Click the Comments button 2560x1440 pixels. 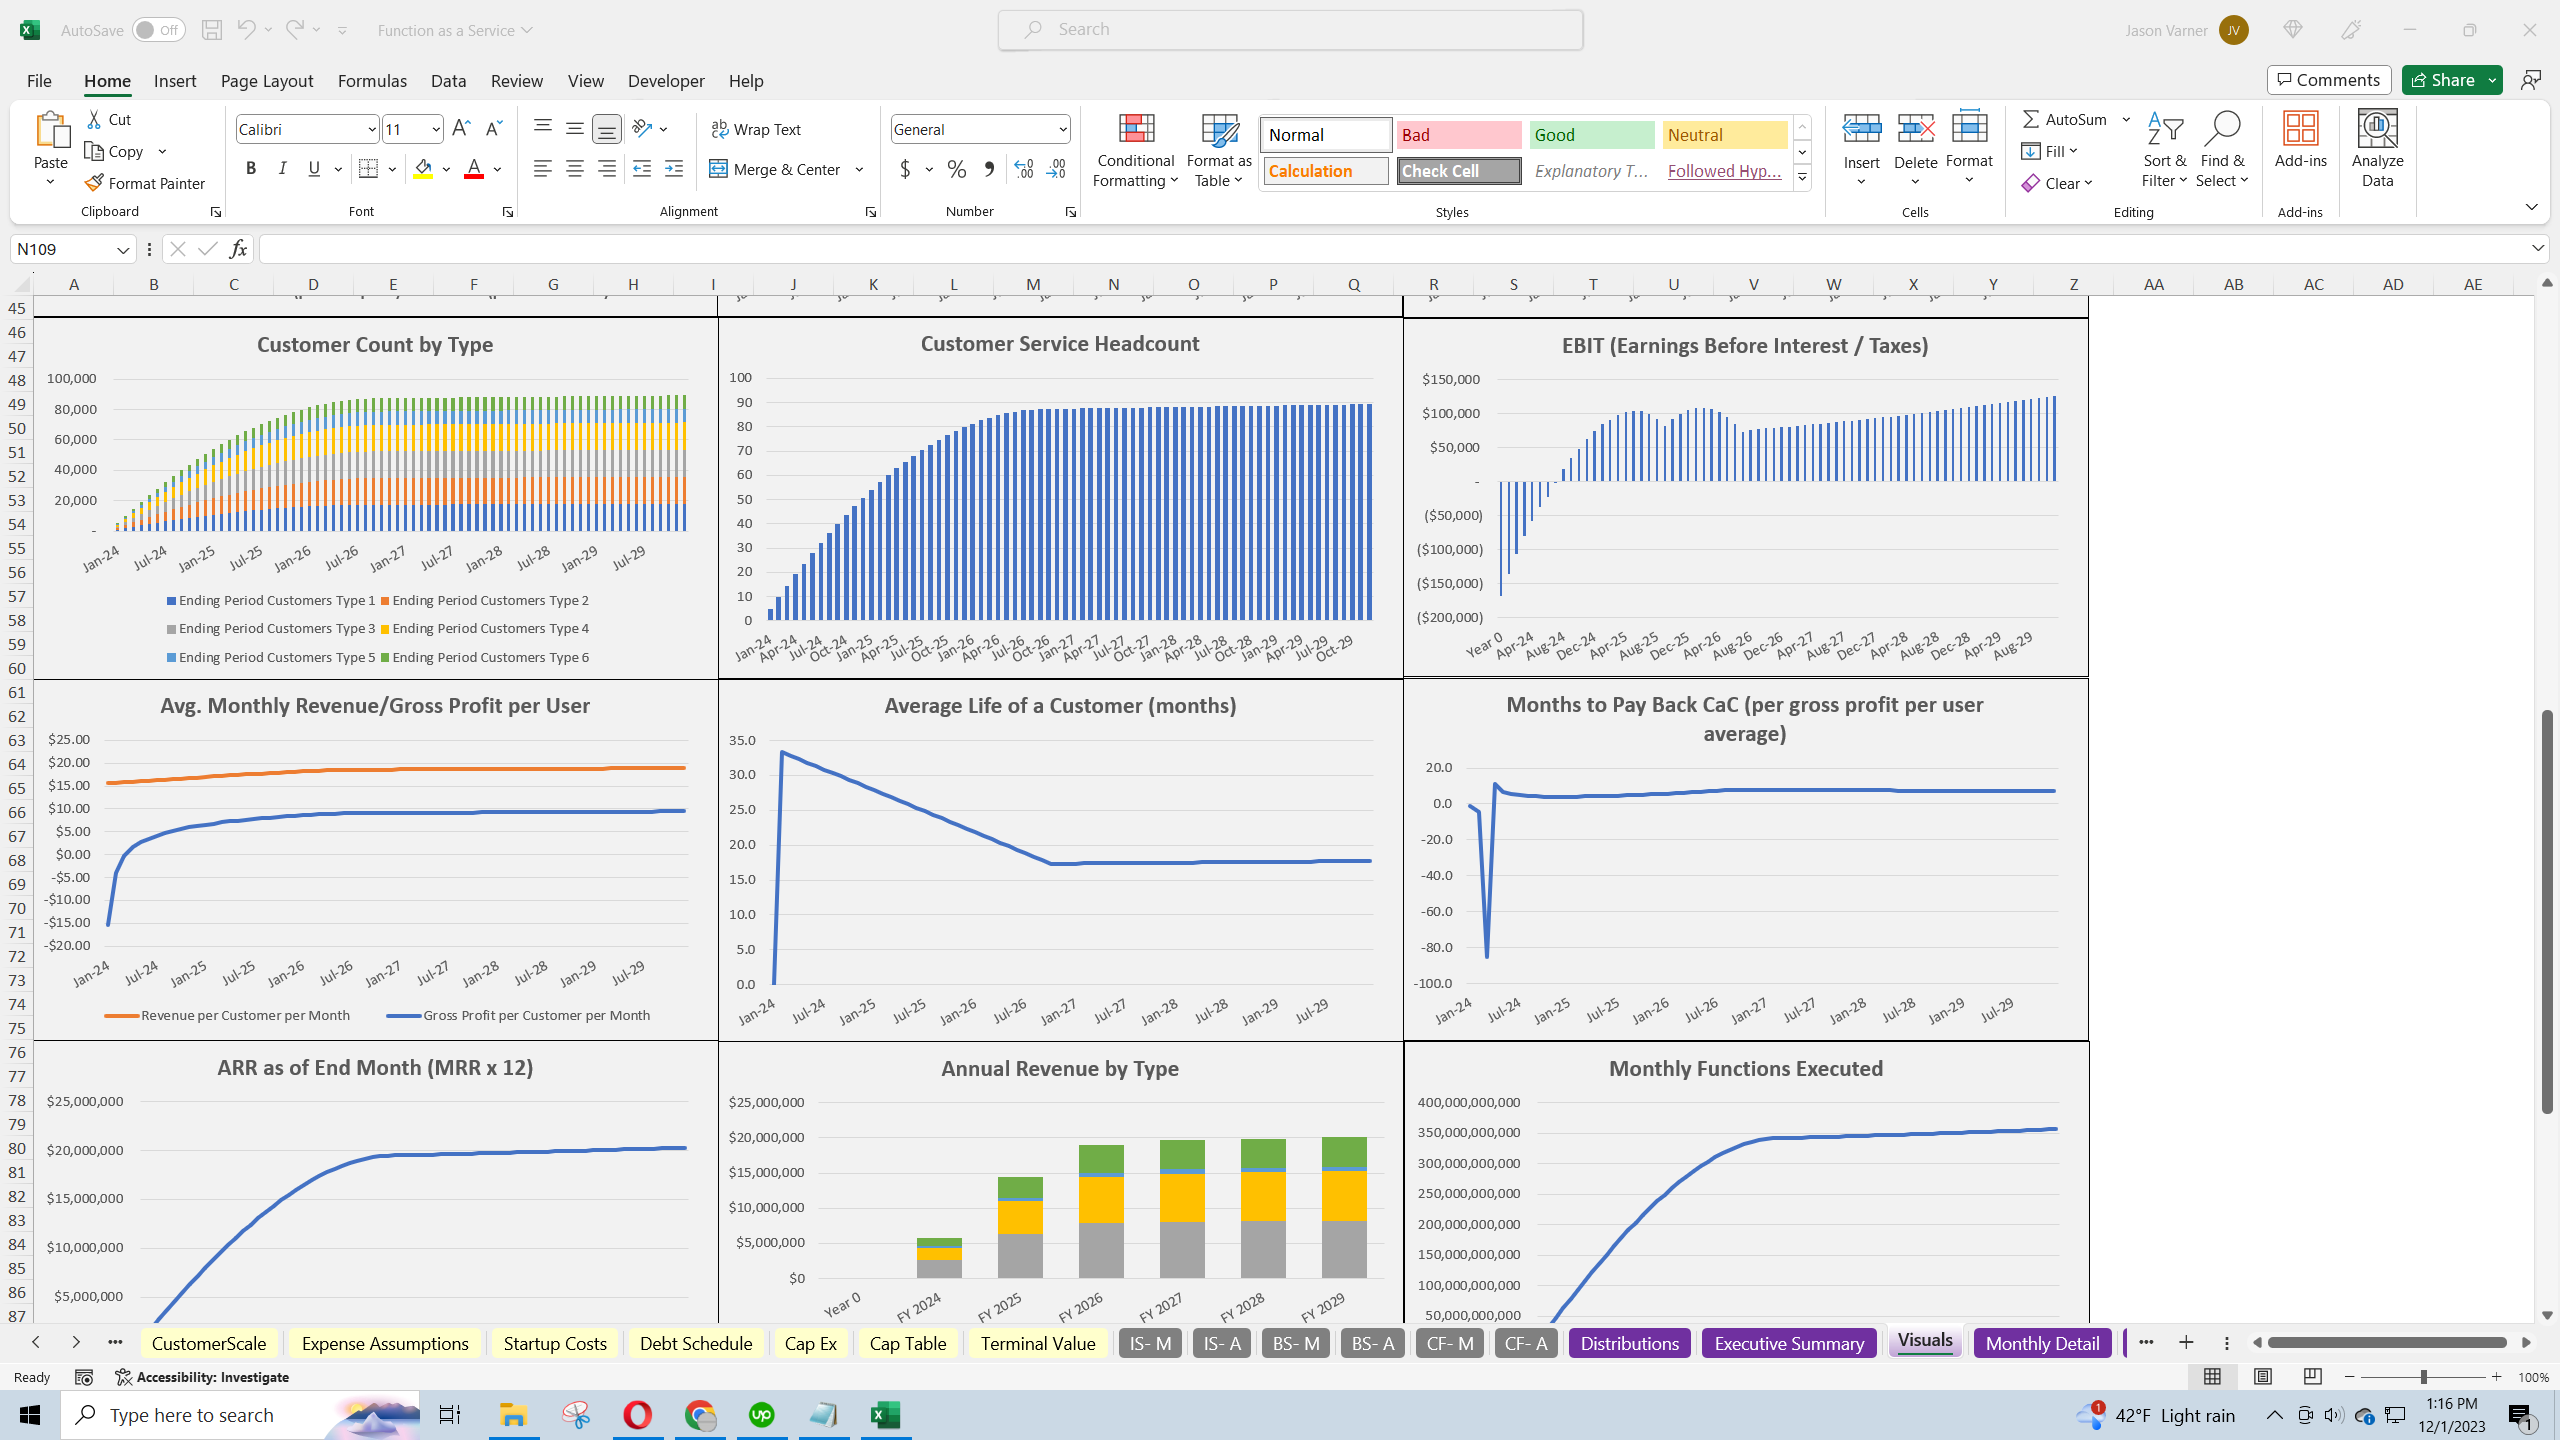[2329, 80]
